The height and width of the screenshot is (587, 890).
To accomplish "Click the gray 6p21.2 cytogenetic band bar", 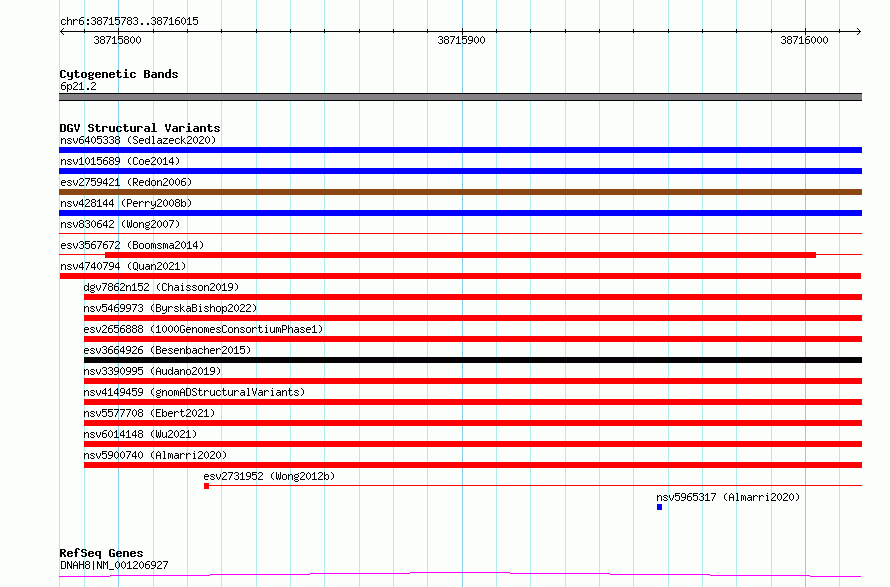I will [460, 97].
